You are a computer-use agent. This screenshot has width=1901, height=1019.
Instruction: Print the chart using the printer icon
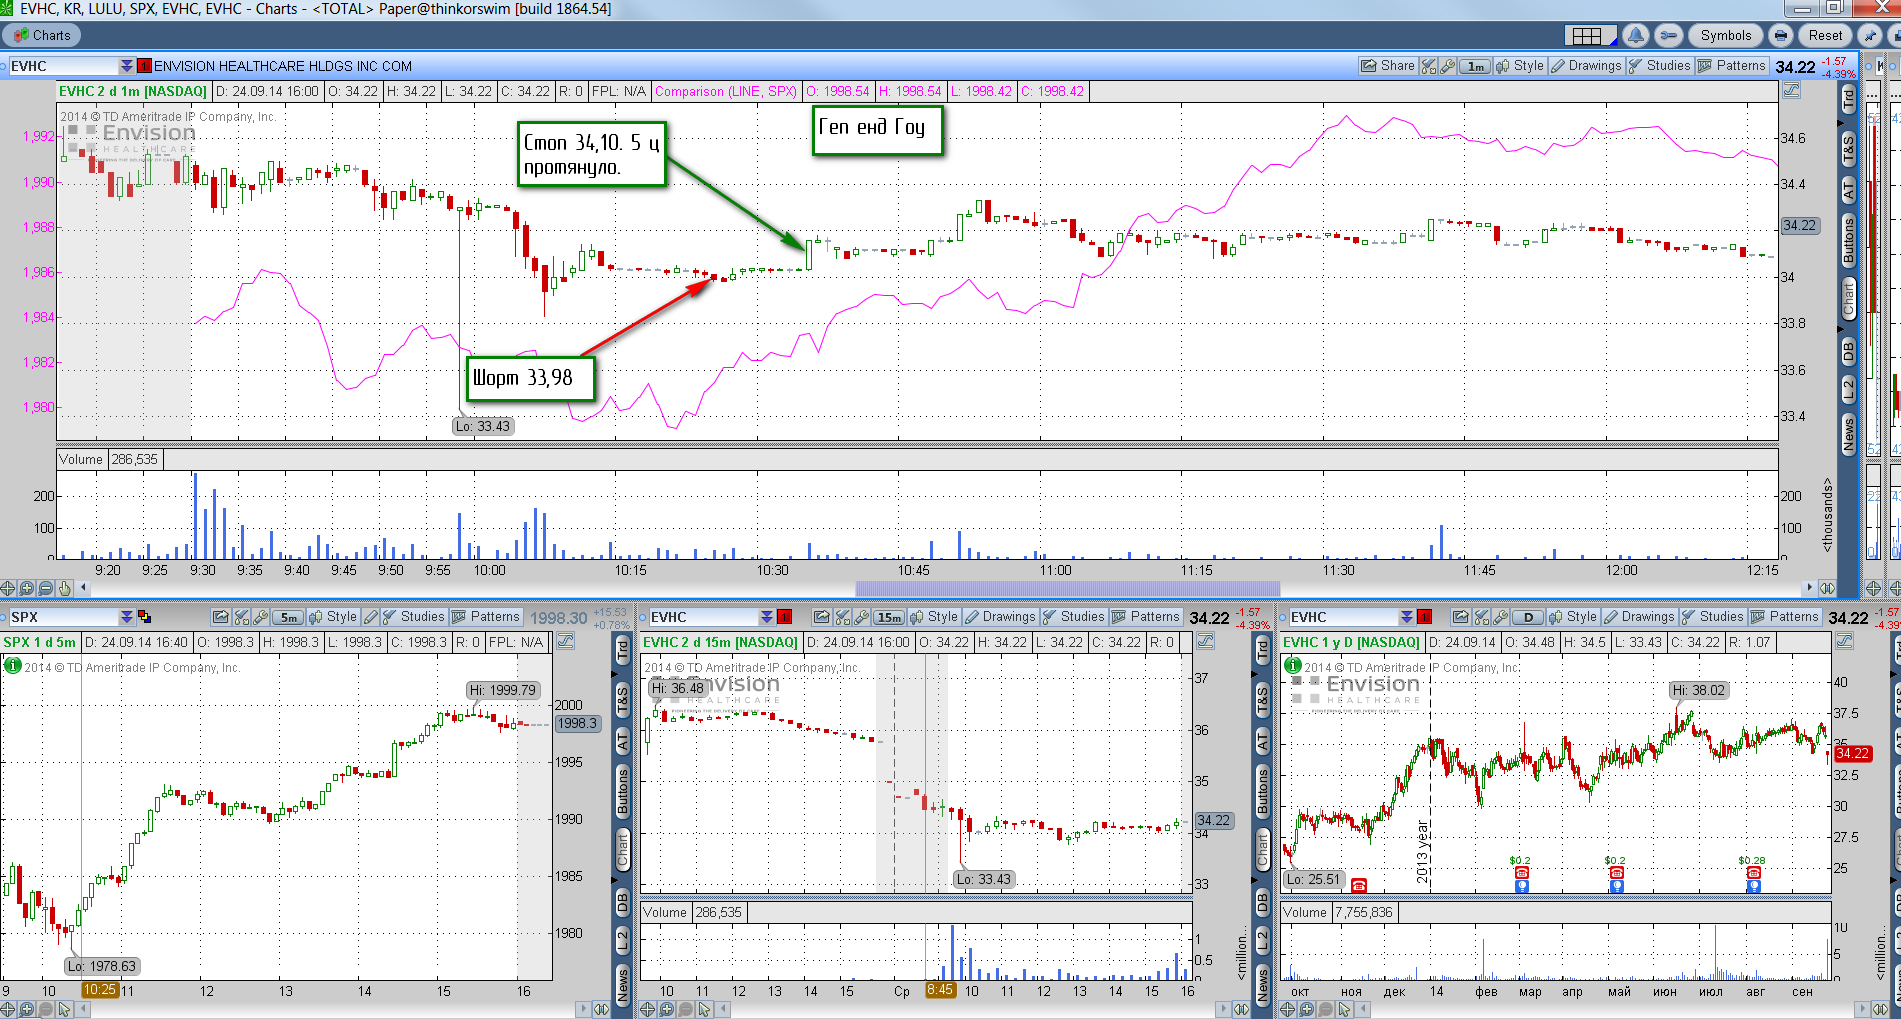1781,35
